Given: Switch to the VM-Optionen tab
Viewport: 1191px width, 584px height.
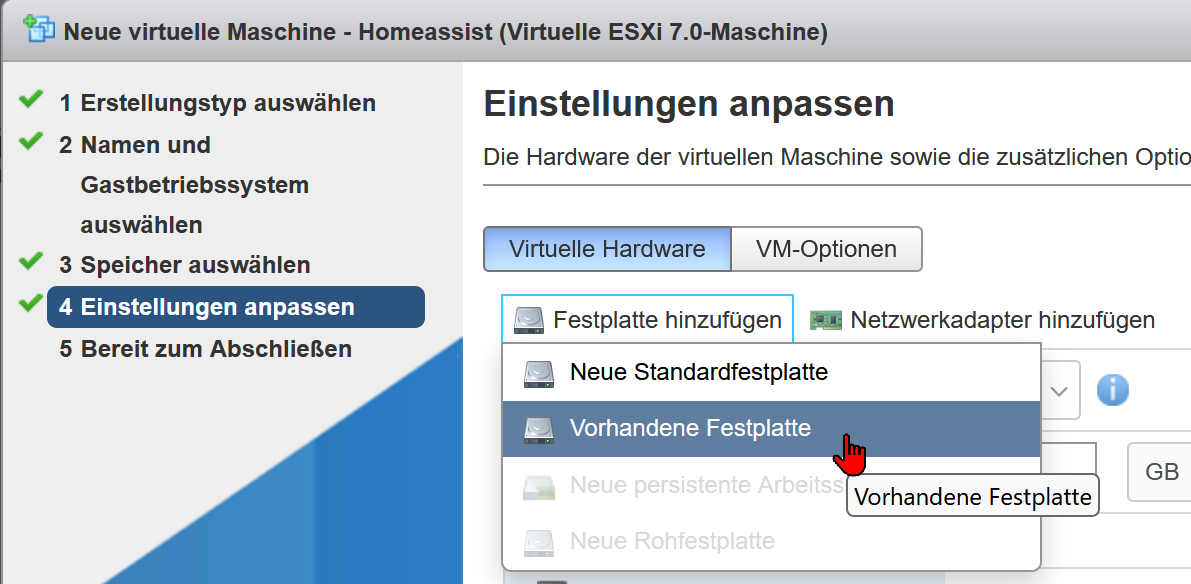Looking at the screenshot, I should (x=826, y=249).
